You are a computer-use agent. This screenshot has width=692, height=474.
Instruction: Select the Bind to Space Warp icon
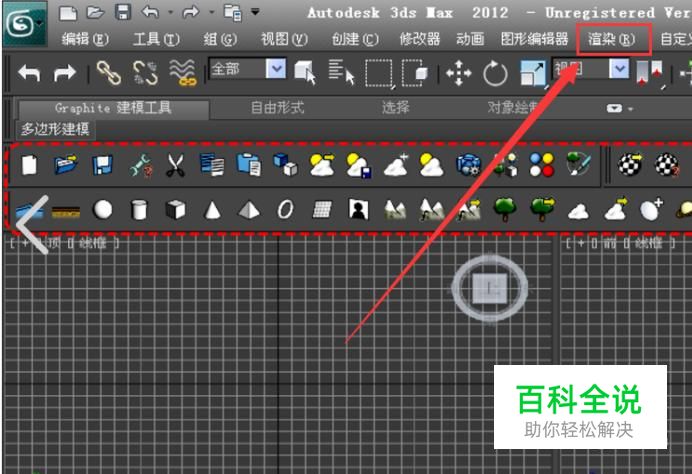click(x=182, y=72)
